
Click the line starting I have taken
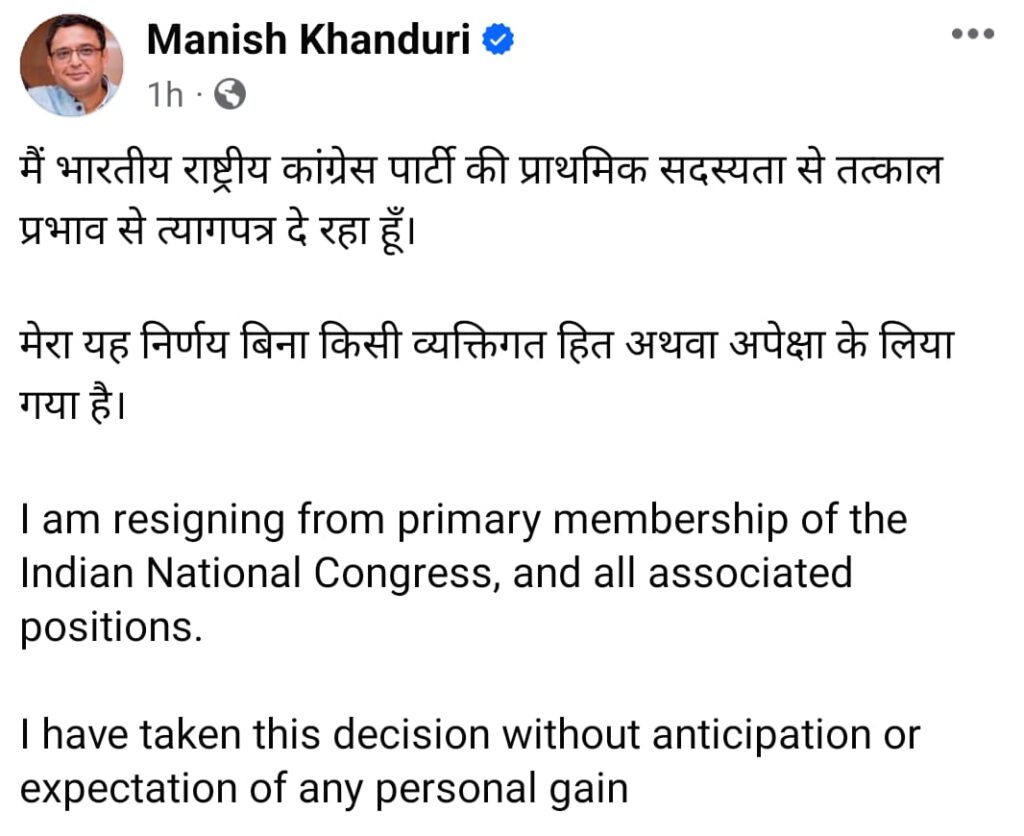coord(470,735)
